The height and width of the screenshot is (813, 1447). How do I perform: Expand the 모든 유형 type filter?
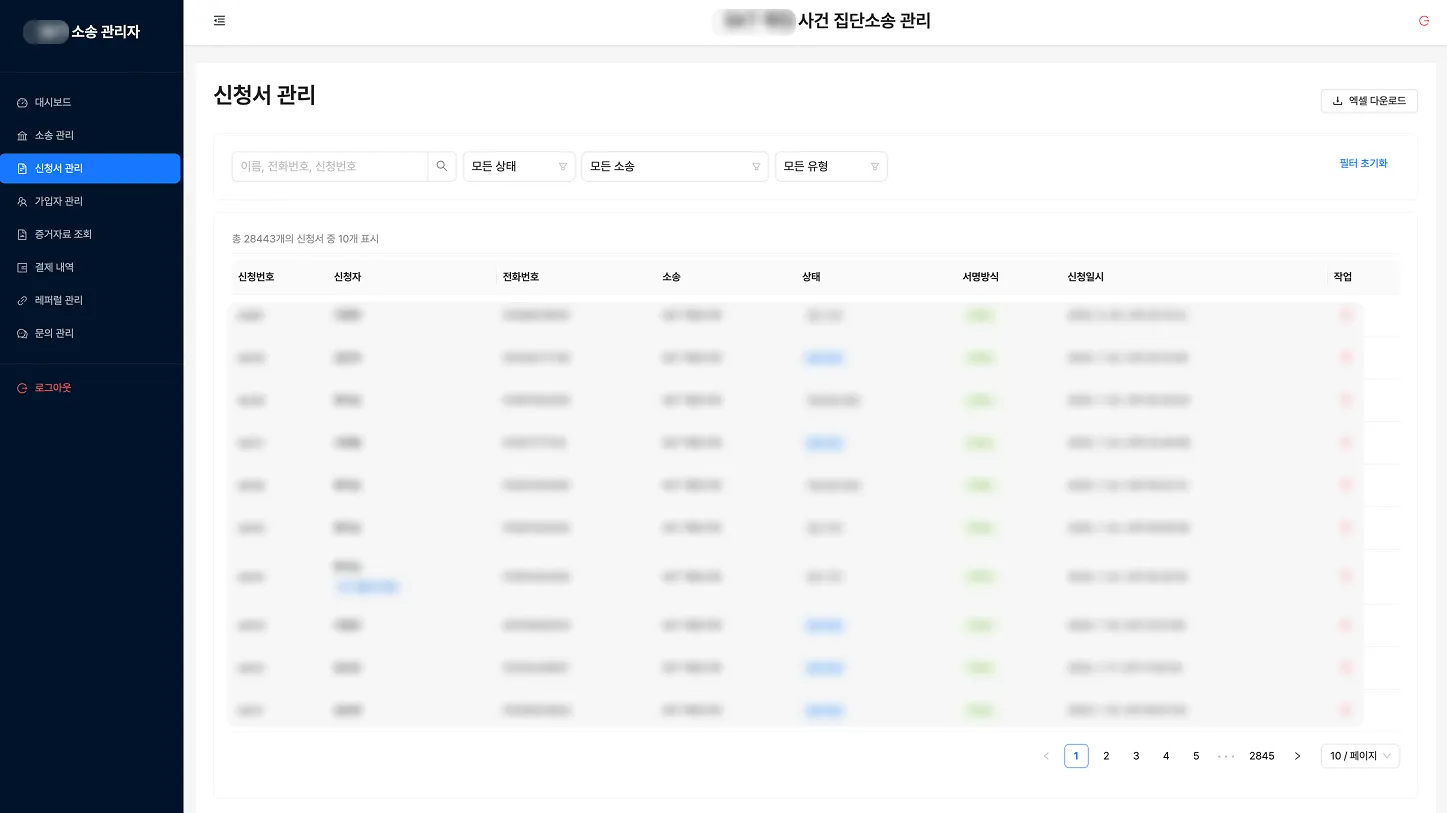[x=831, y=166]
